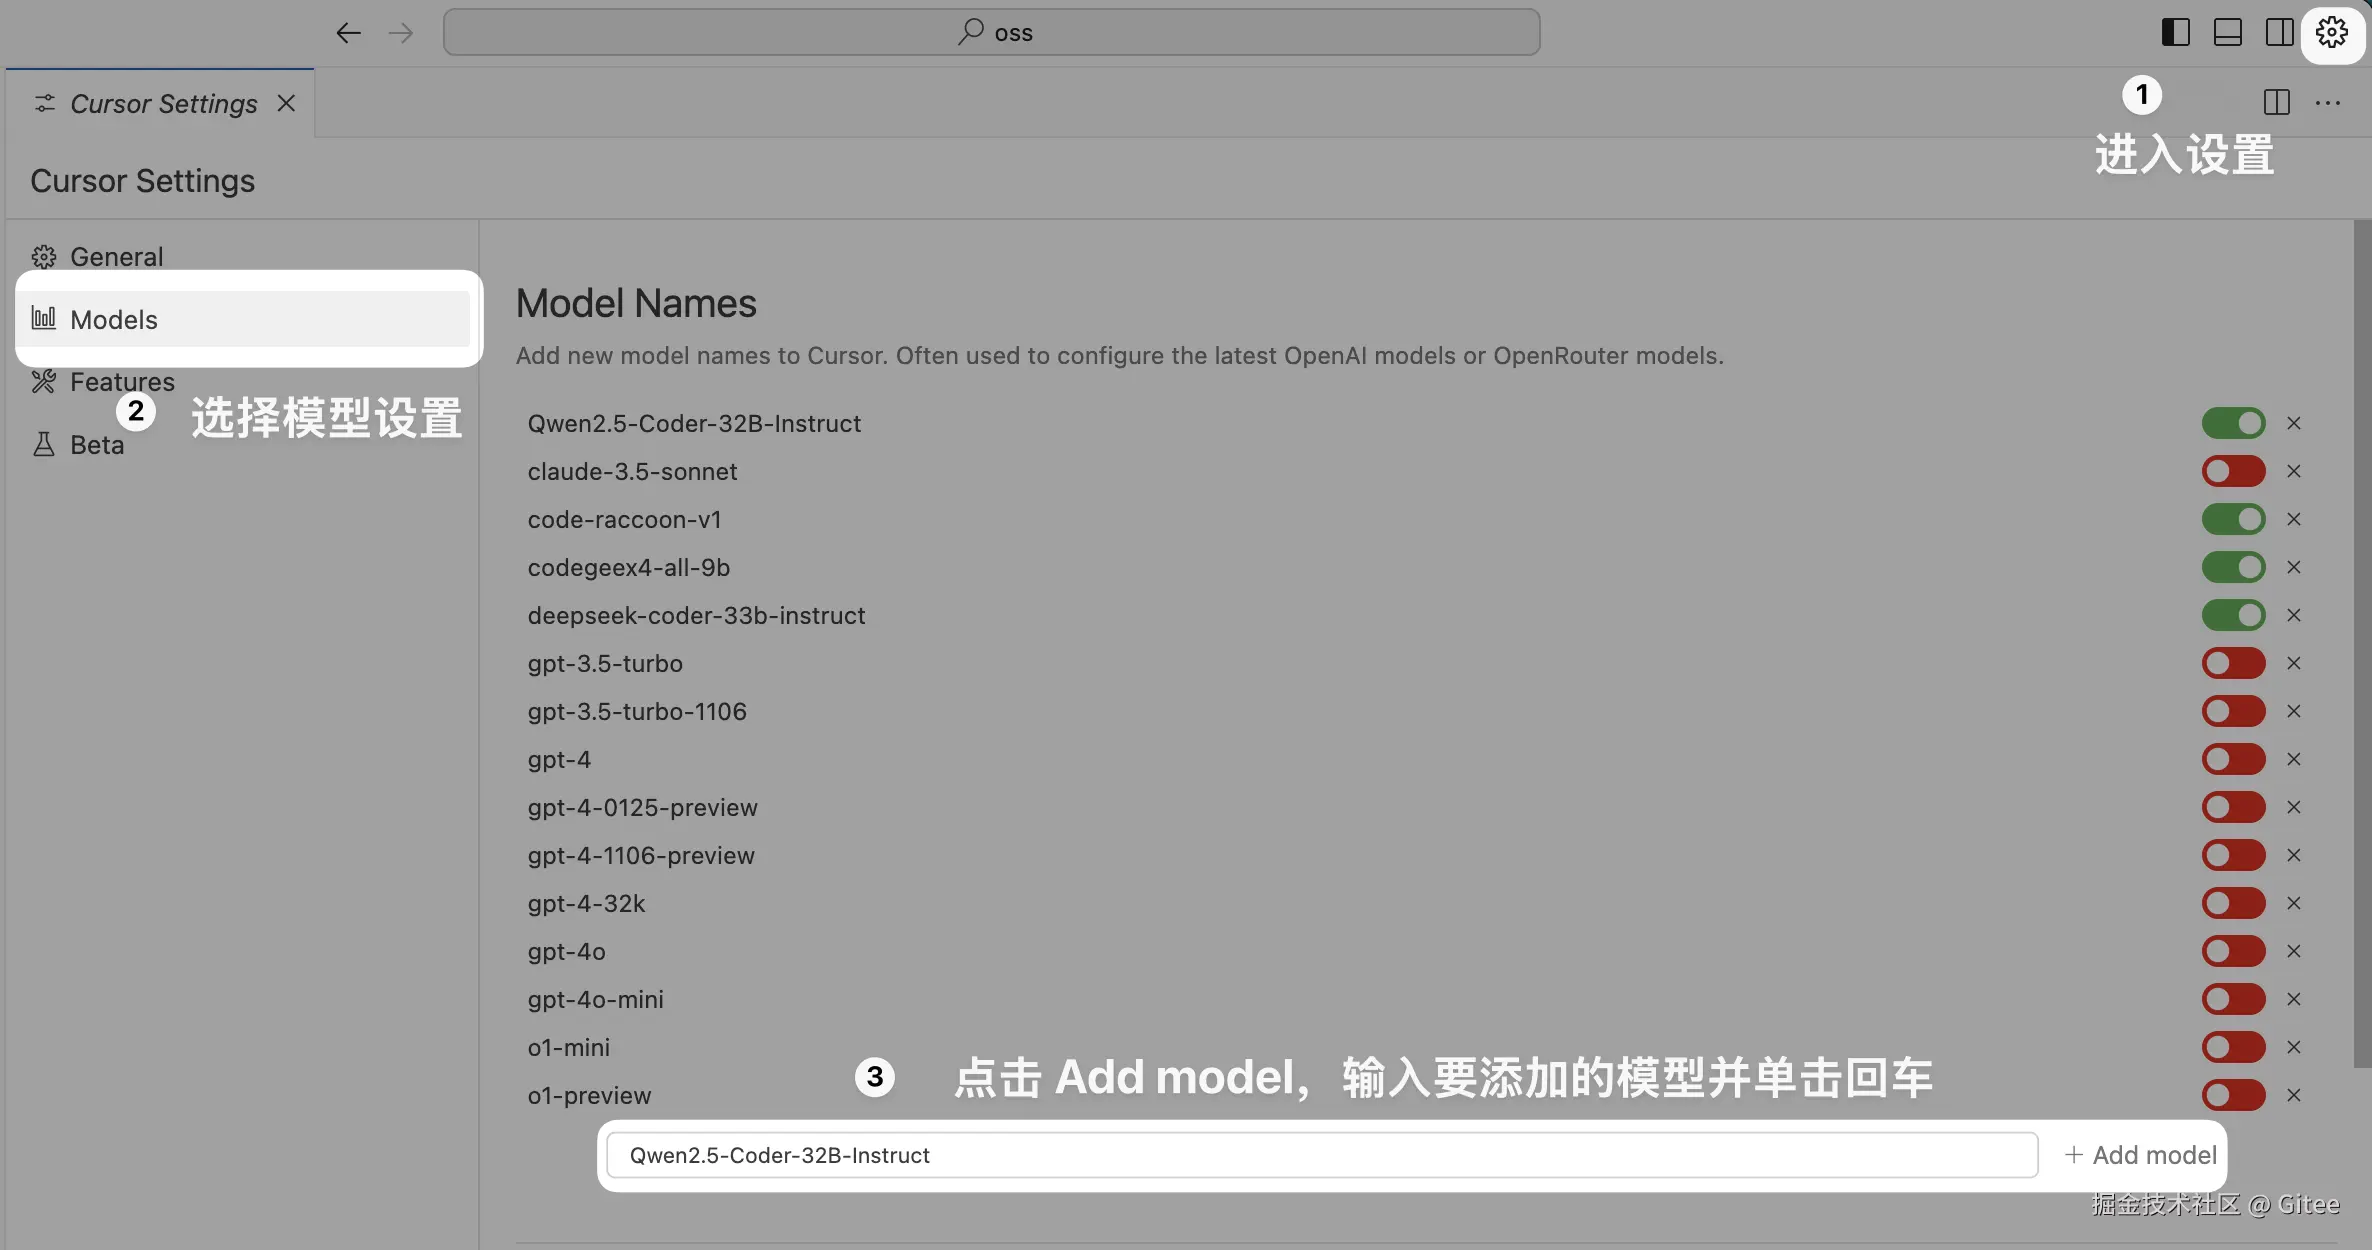
Task: Click the model name input field
Action: pyautogui.click(x=1320, y=1155)
